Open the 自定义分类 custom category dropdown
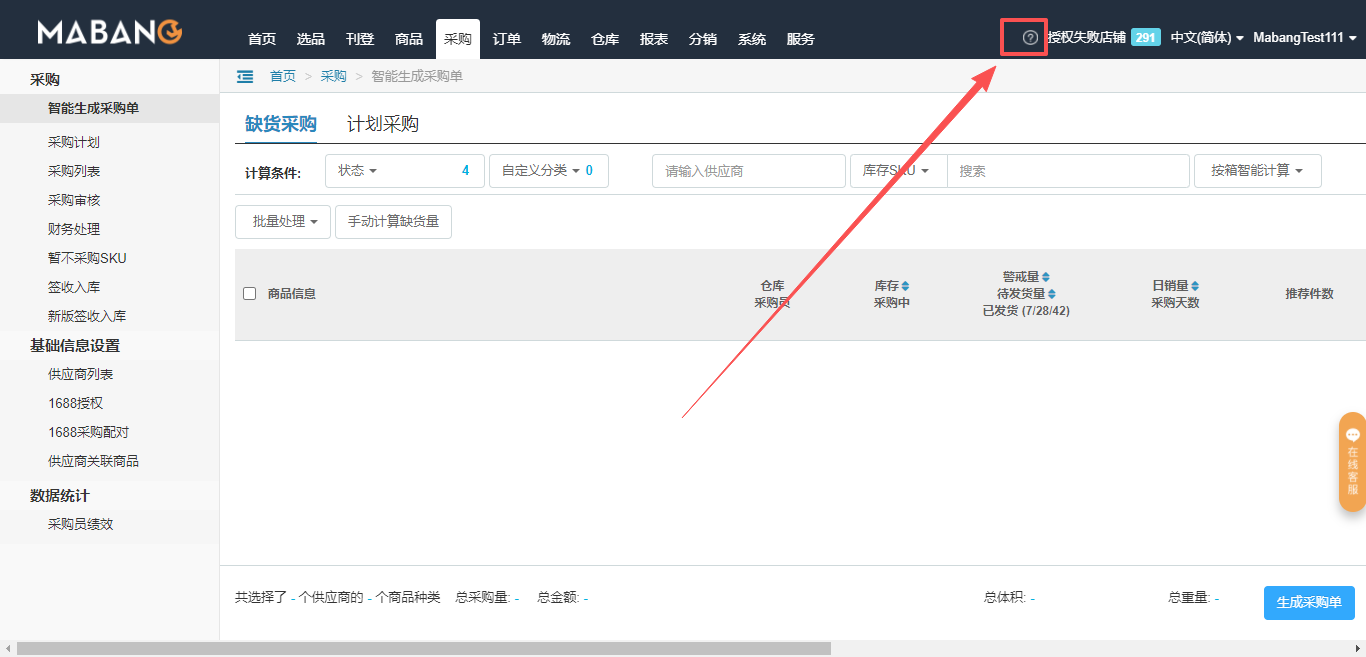 coord(548,171)
